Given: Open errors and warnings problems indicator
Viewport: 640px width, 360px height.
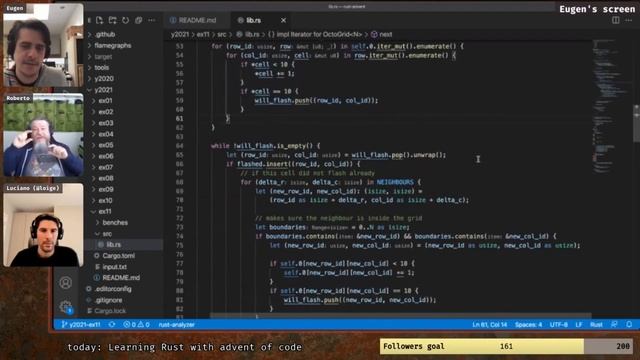Looking at the screenshot, I should tap(136, 324).
